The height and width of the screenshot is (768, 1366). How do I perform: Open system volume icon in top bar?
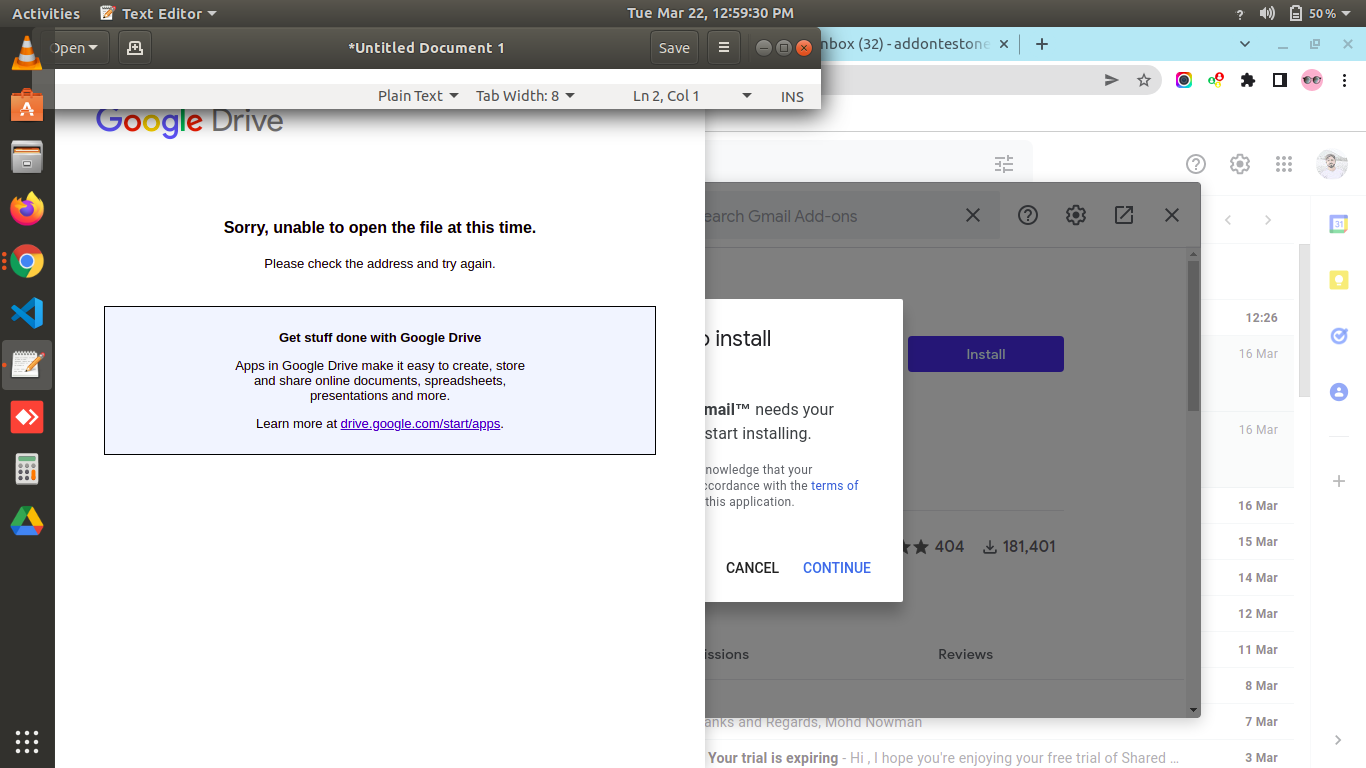point(1267,13)
